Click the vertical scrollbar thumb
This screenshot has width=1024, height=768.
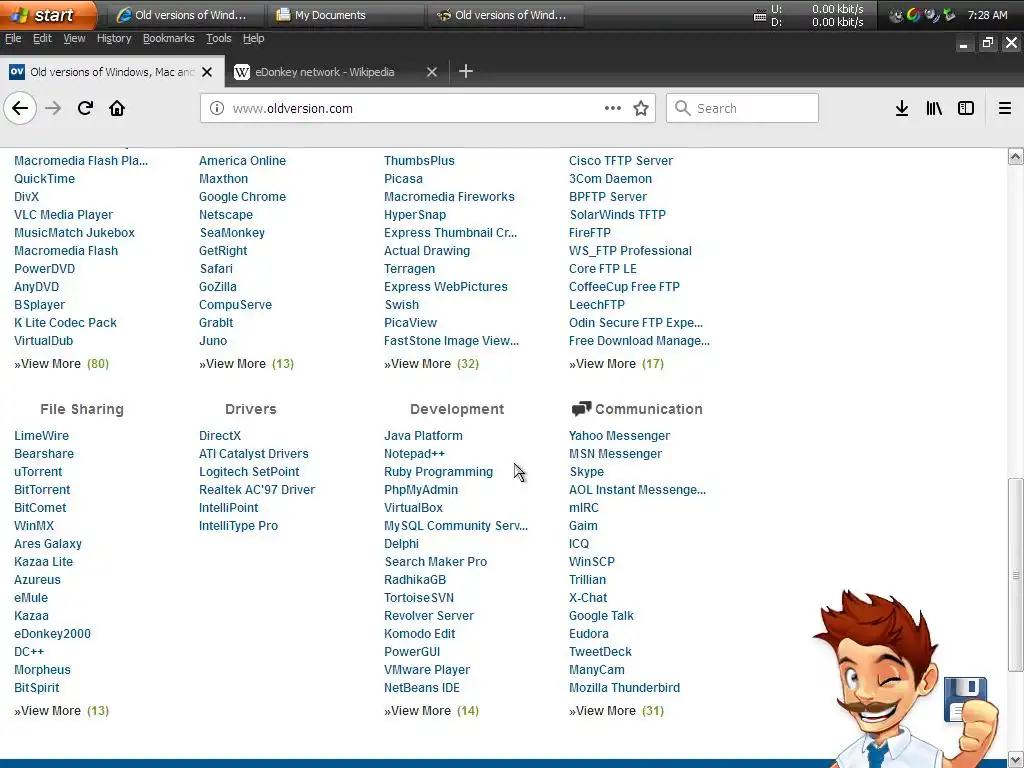tap(1015, 575)
